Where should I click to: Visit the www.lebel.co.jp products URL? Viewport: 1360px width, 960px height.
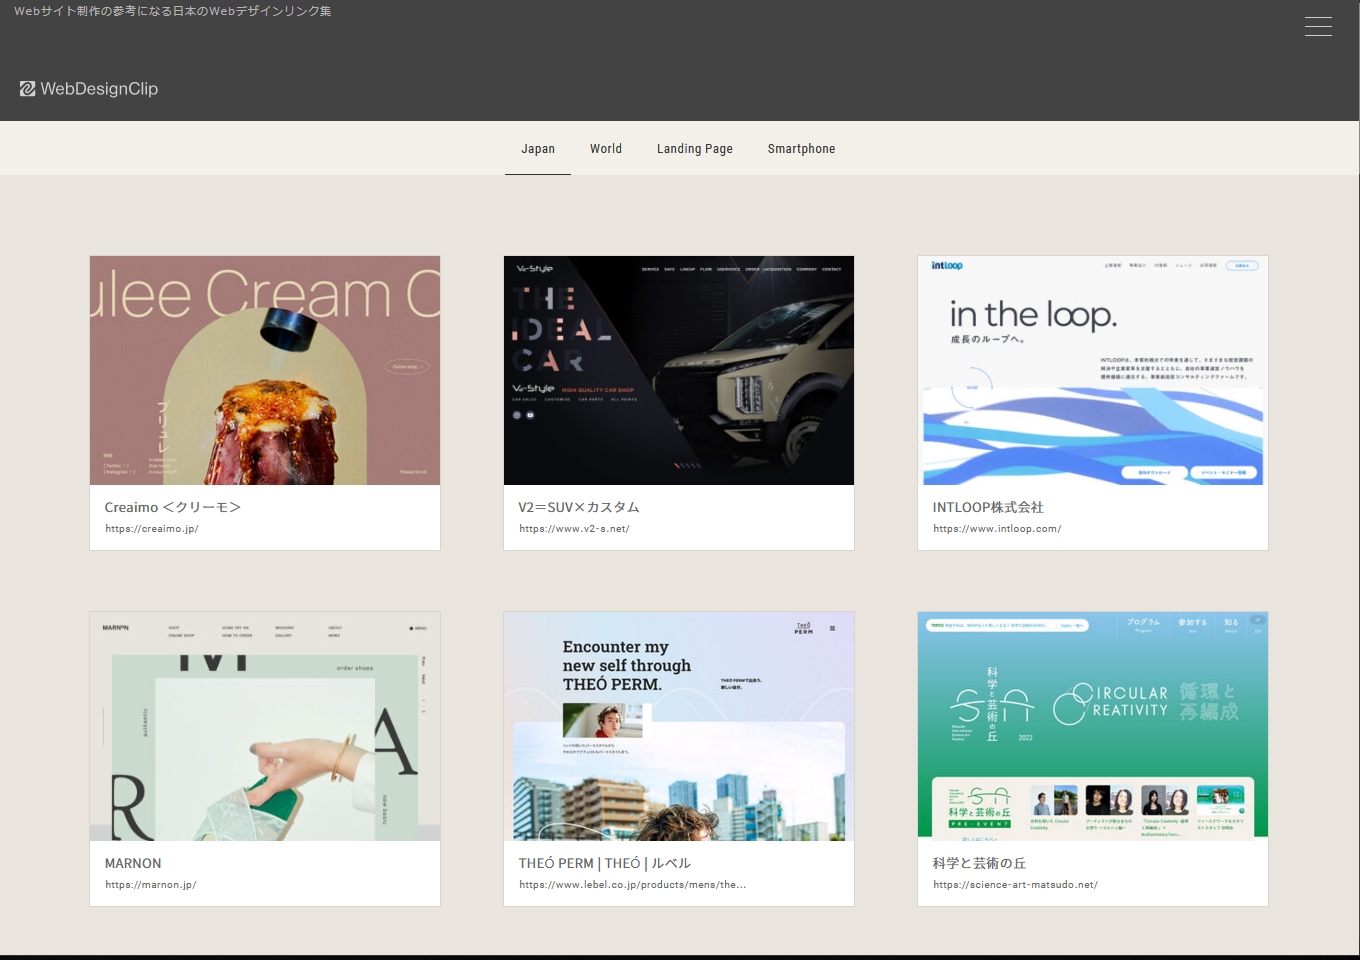point(633,885)
